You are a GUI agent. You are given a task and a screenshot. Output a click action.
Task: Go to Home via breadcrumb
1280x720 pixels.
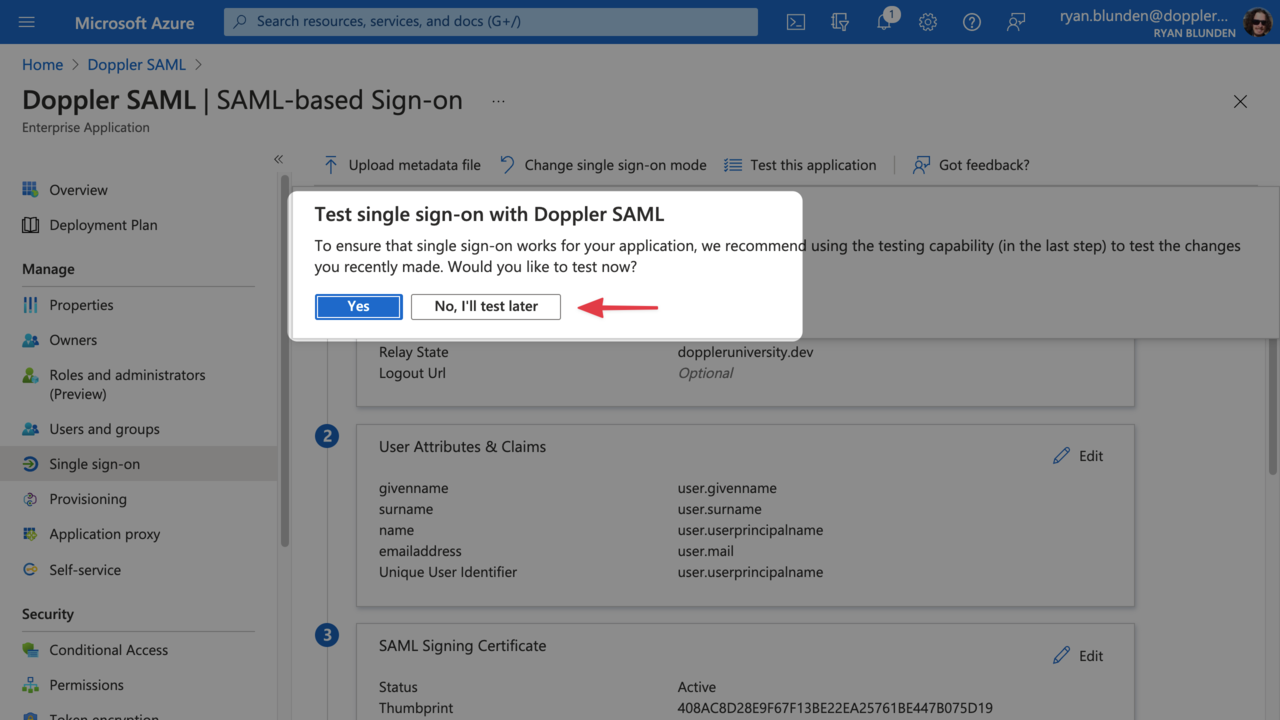pos(42,64)
